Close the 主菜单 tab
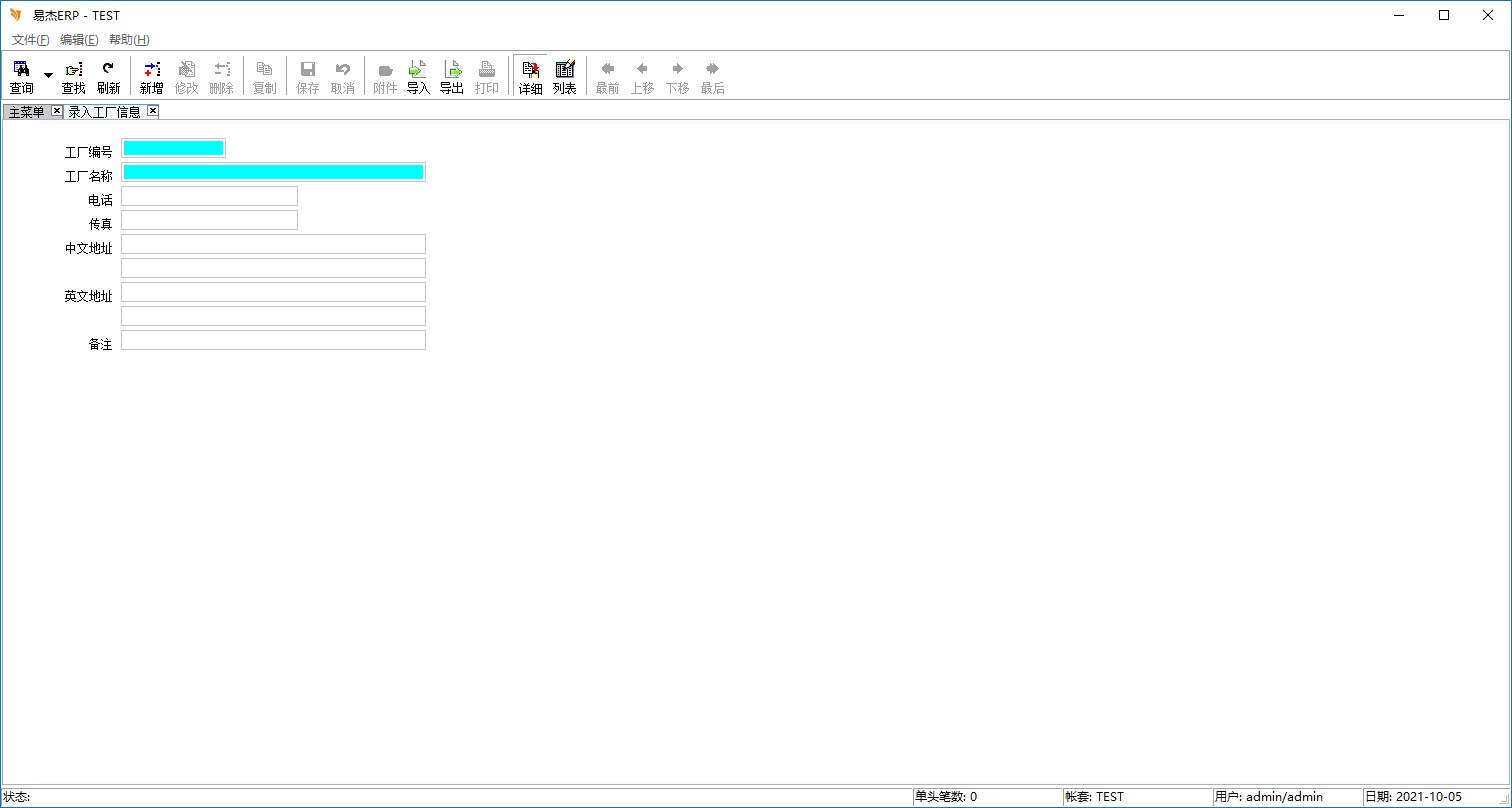 [x=57, y=111]
